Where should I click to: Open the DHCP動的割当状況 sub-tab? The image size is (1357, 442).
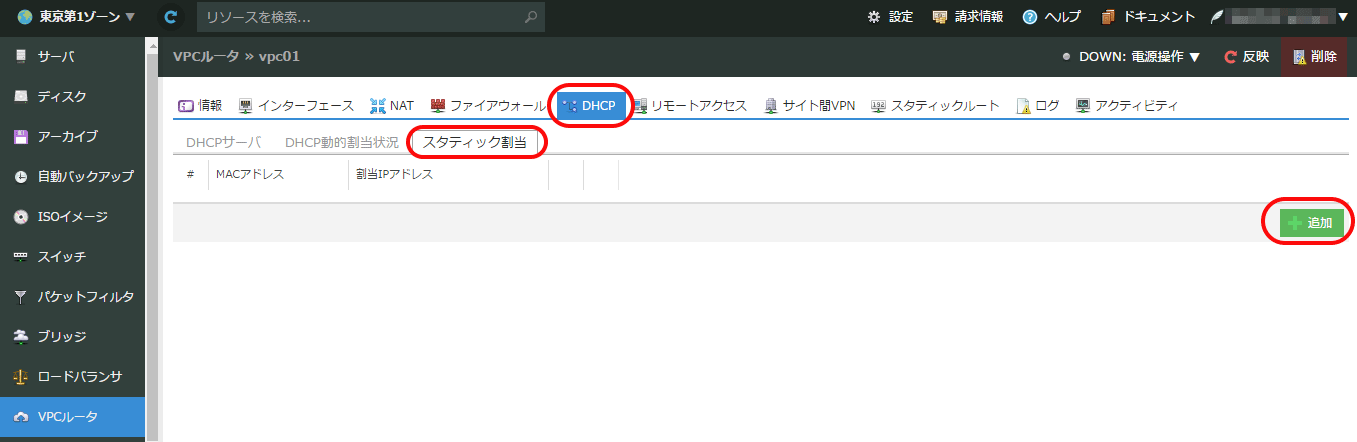click(x=342, y=142)
